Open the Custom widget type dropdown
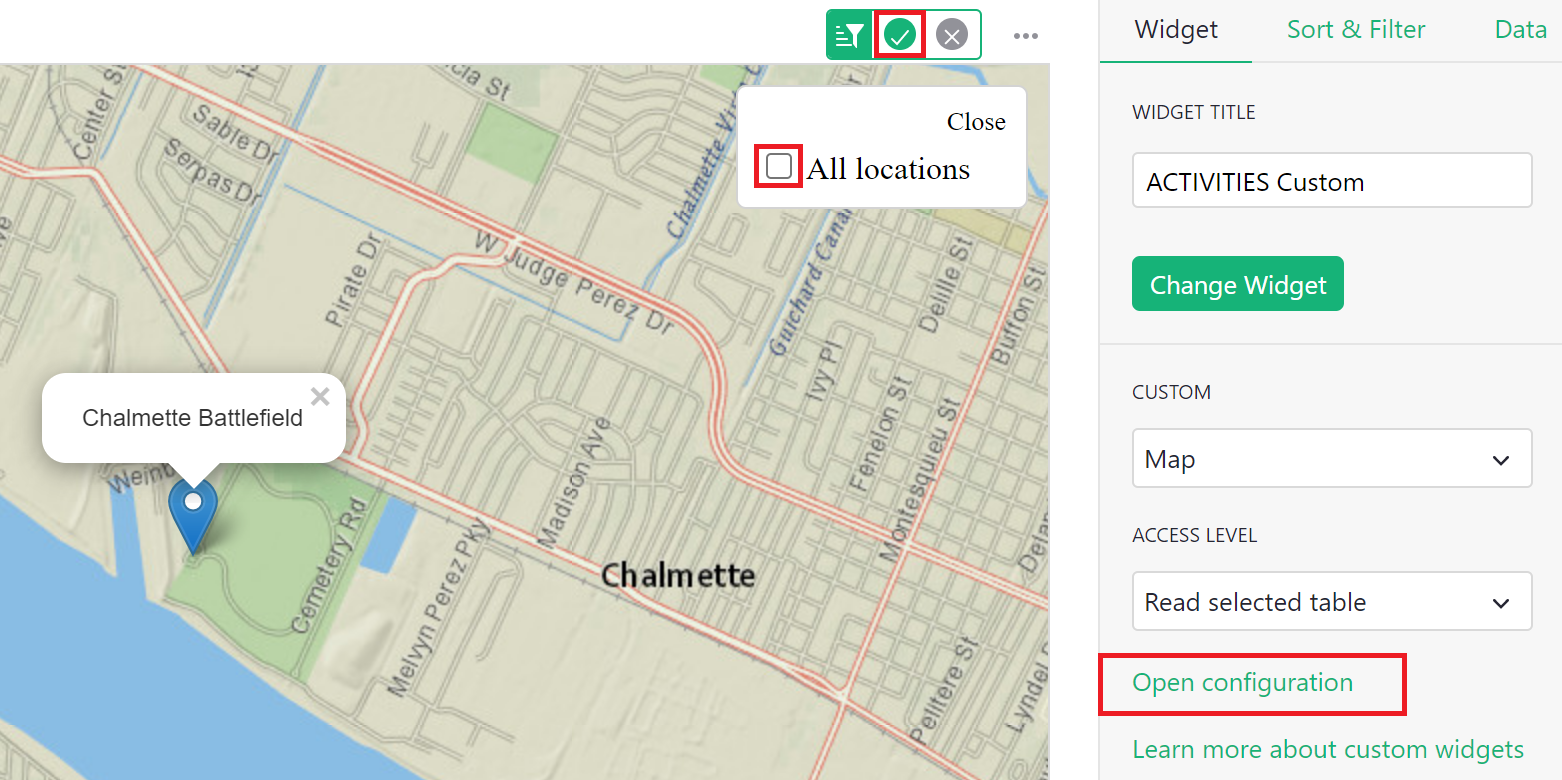This screenshot has height=780, width=1562. (x=1331, y=458)
